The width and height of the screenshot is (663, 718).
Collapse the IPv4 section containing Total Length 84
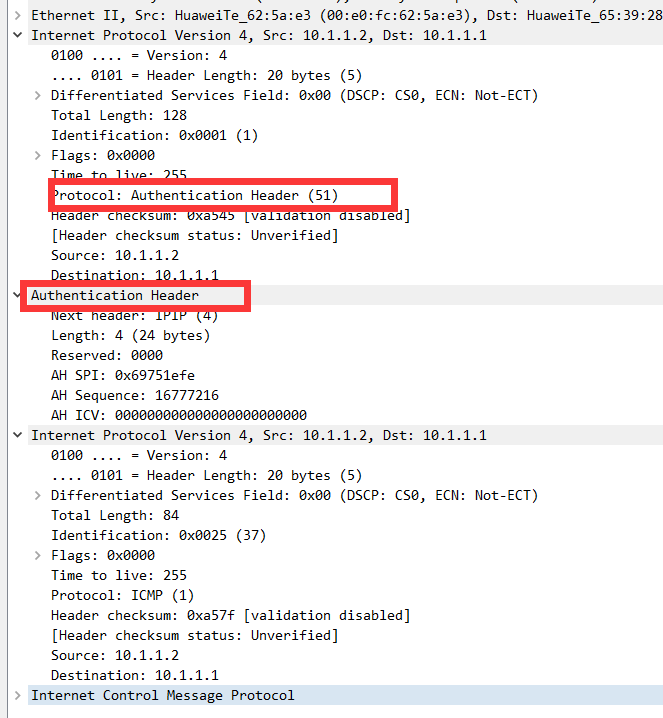[18, 435]
